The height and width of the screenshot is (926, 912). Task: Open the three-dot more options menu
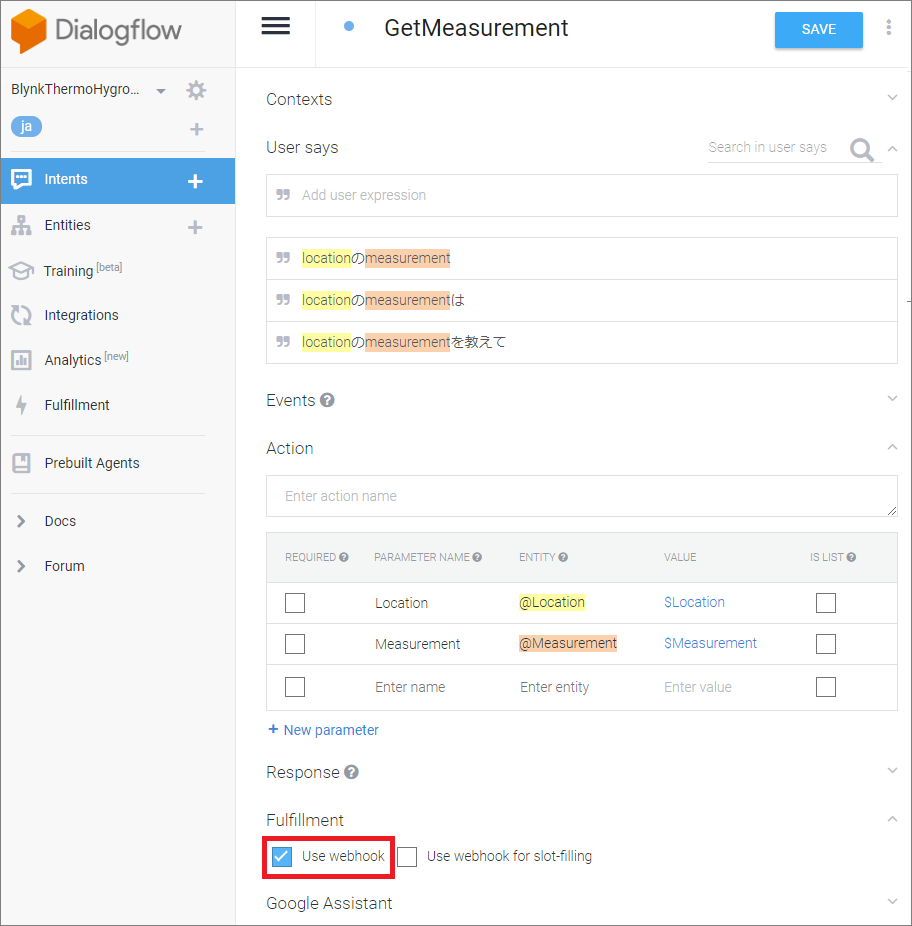(888, 27)
